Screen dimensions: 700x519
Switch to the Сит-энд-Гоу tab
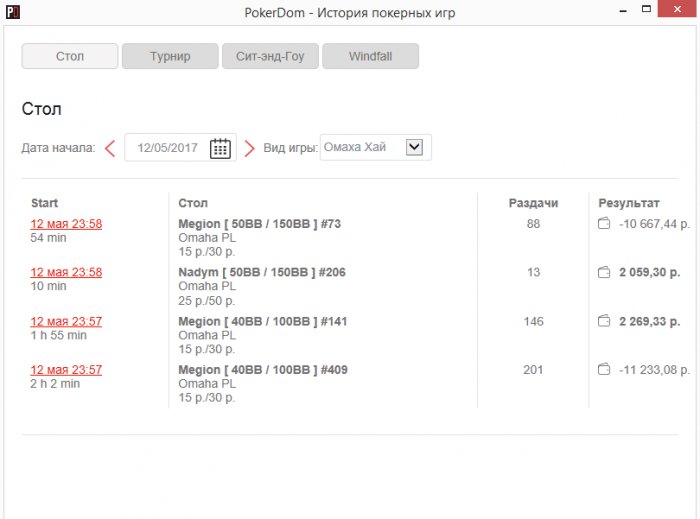pyautogui.click(x=270, y=56)
